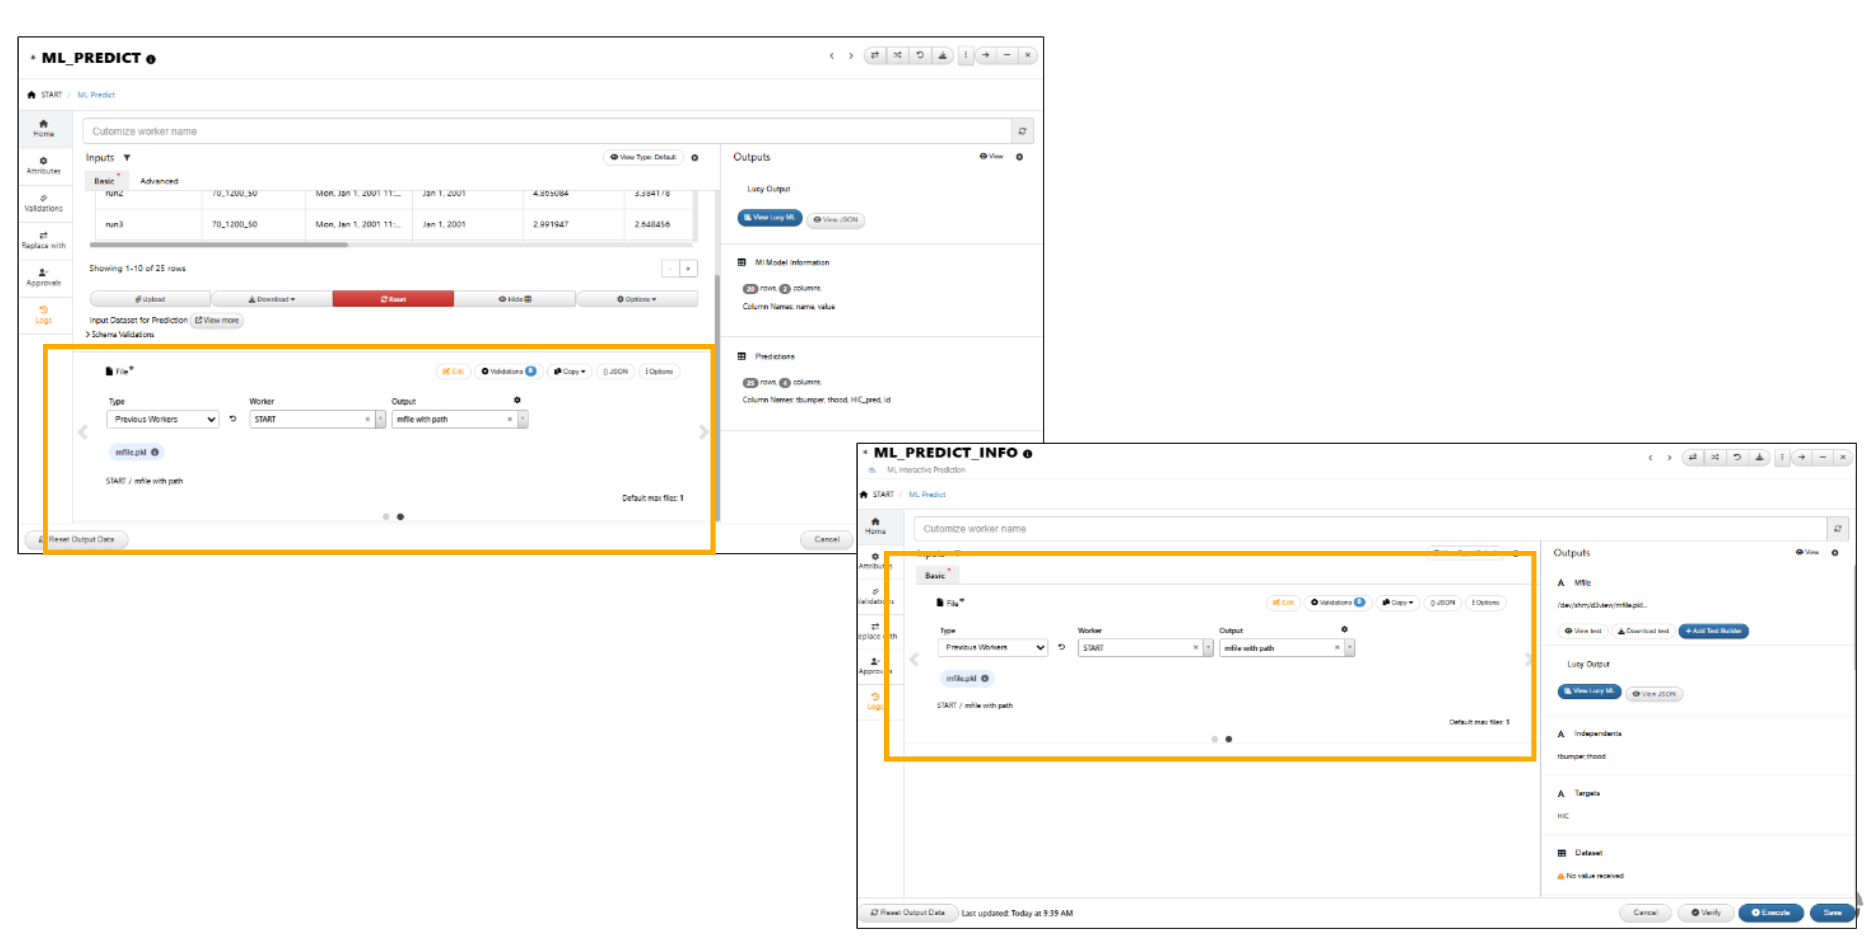Viewport: 1875px width, 938px height.
Task: Click Hide table button in ML_PREDICT
Action: point(515,299)
